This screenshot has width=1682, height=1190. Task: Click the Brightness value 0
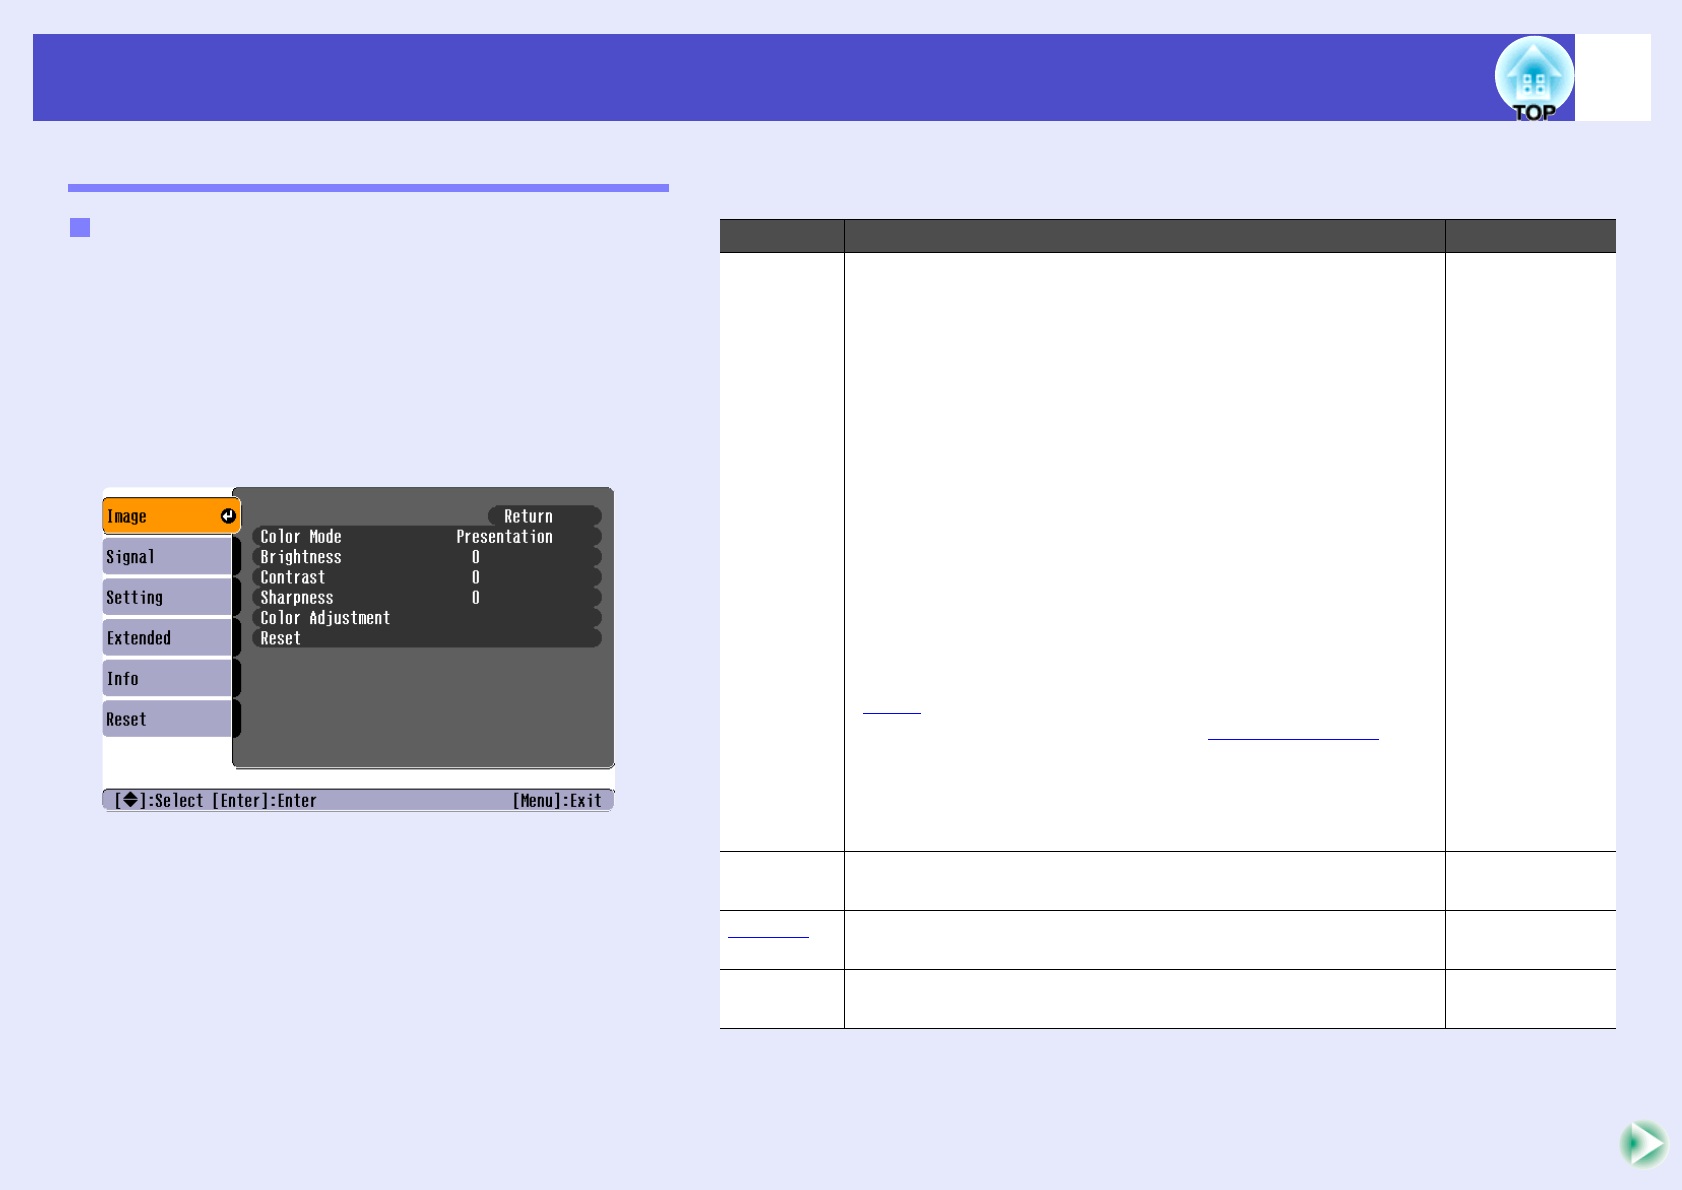[x=475, y=557]
